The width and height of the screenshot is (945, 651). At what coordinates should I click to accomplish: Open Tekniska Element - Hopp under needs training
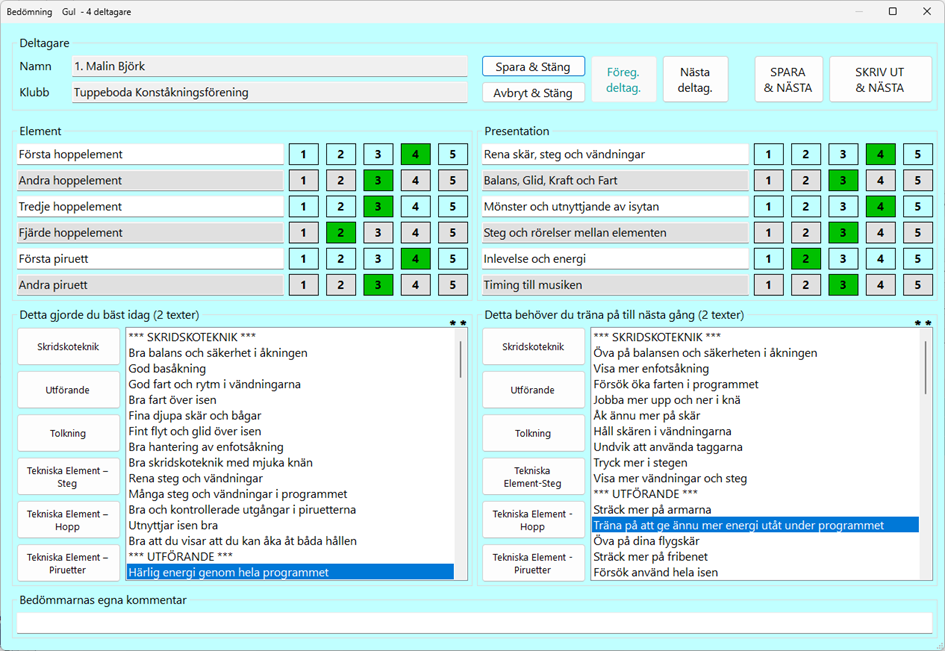(533, 520)
